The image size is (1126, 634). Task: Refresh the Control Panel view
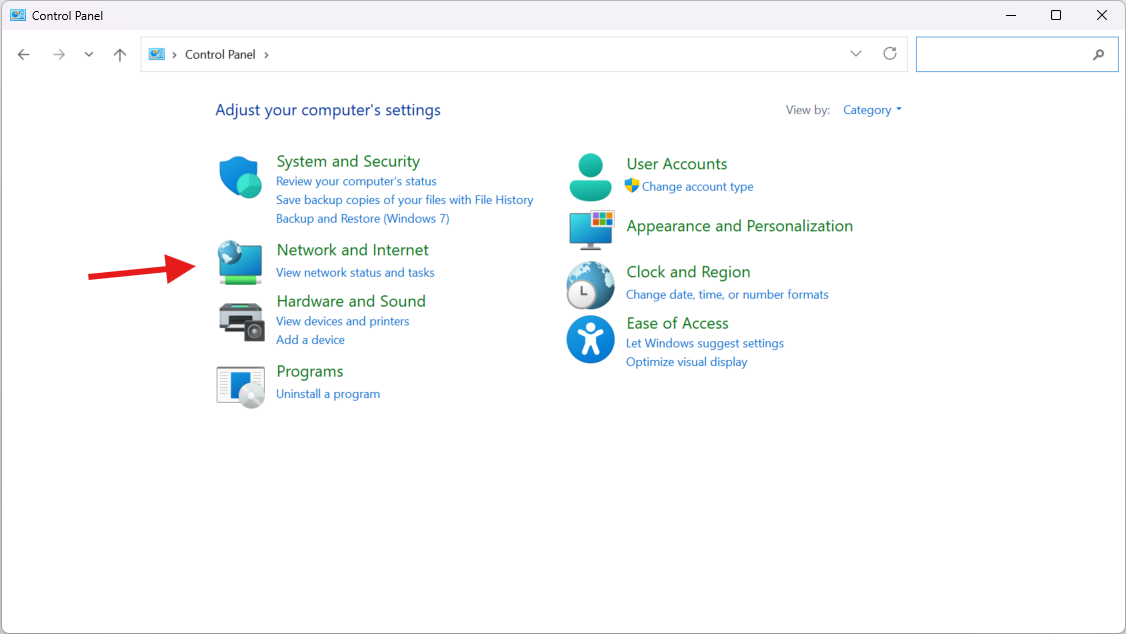point(890,54)
